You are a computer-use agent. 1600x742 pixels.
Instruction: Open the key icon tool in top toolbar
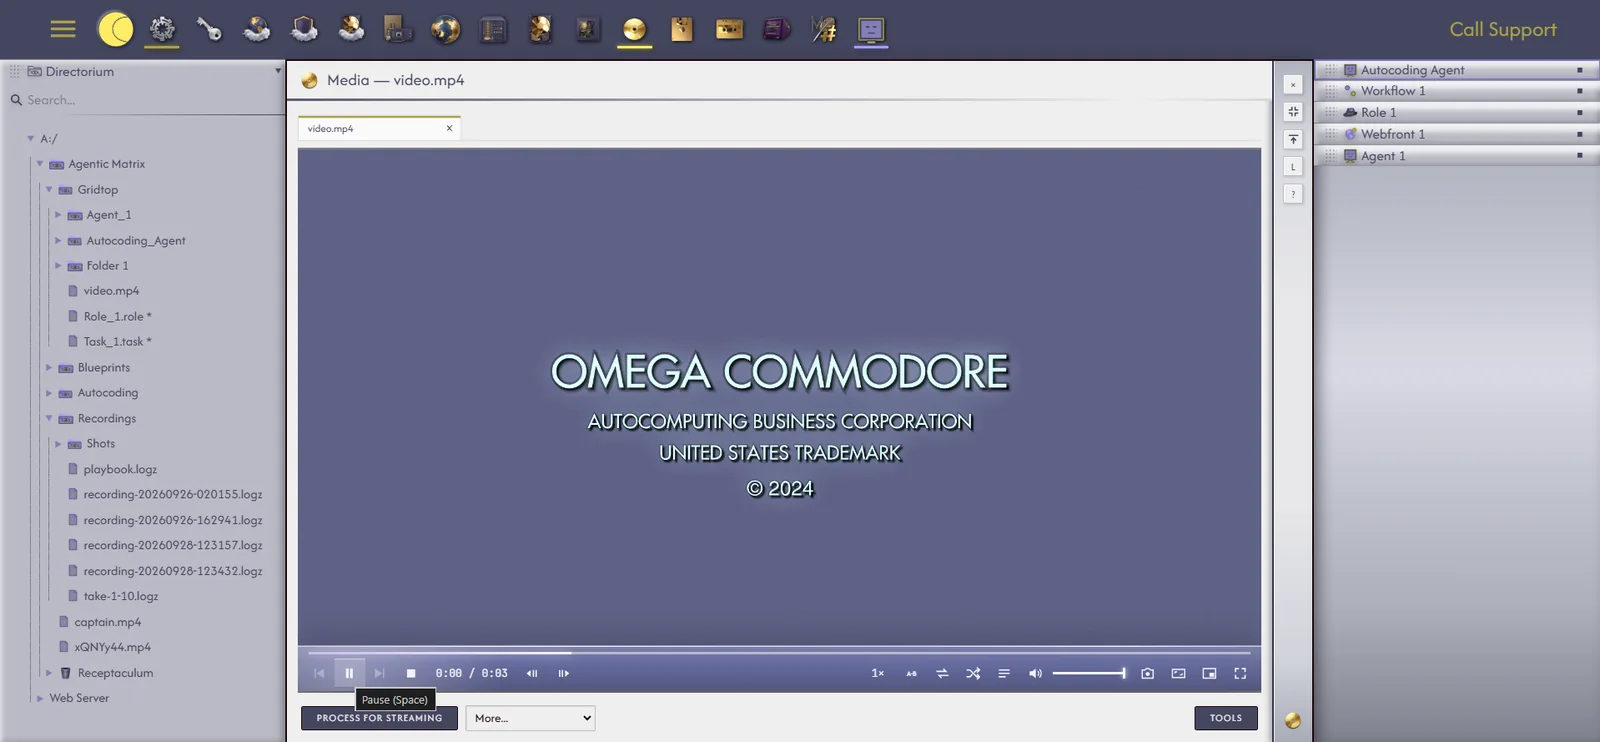209,29
